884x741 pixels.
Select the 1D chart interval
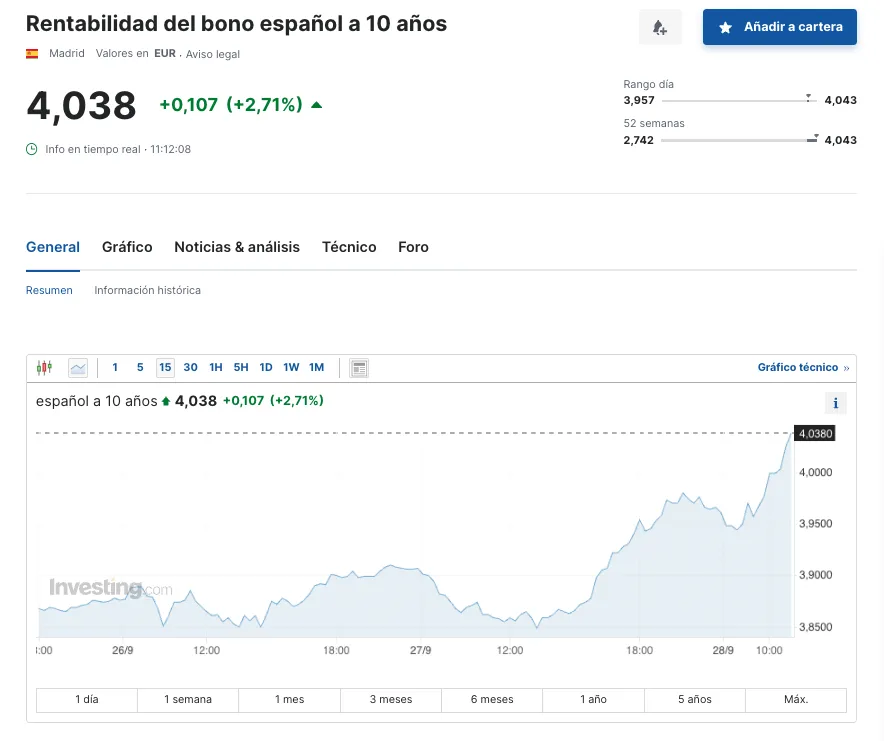pos(266,368)
